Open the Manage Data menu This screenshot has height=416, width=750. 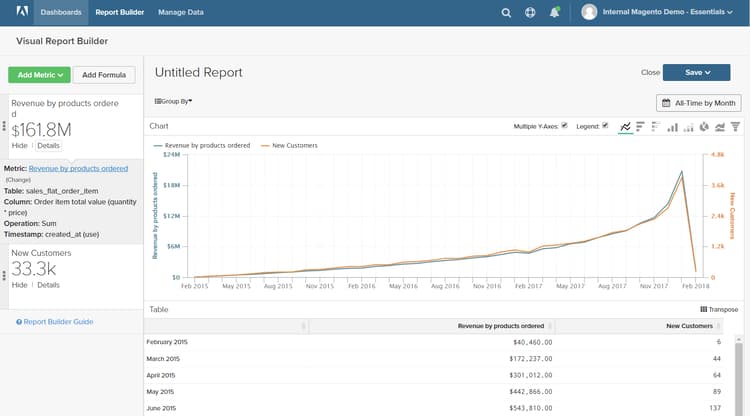(x=181, y=13)
